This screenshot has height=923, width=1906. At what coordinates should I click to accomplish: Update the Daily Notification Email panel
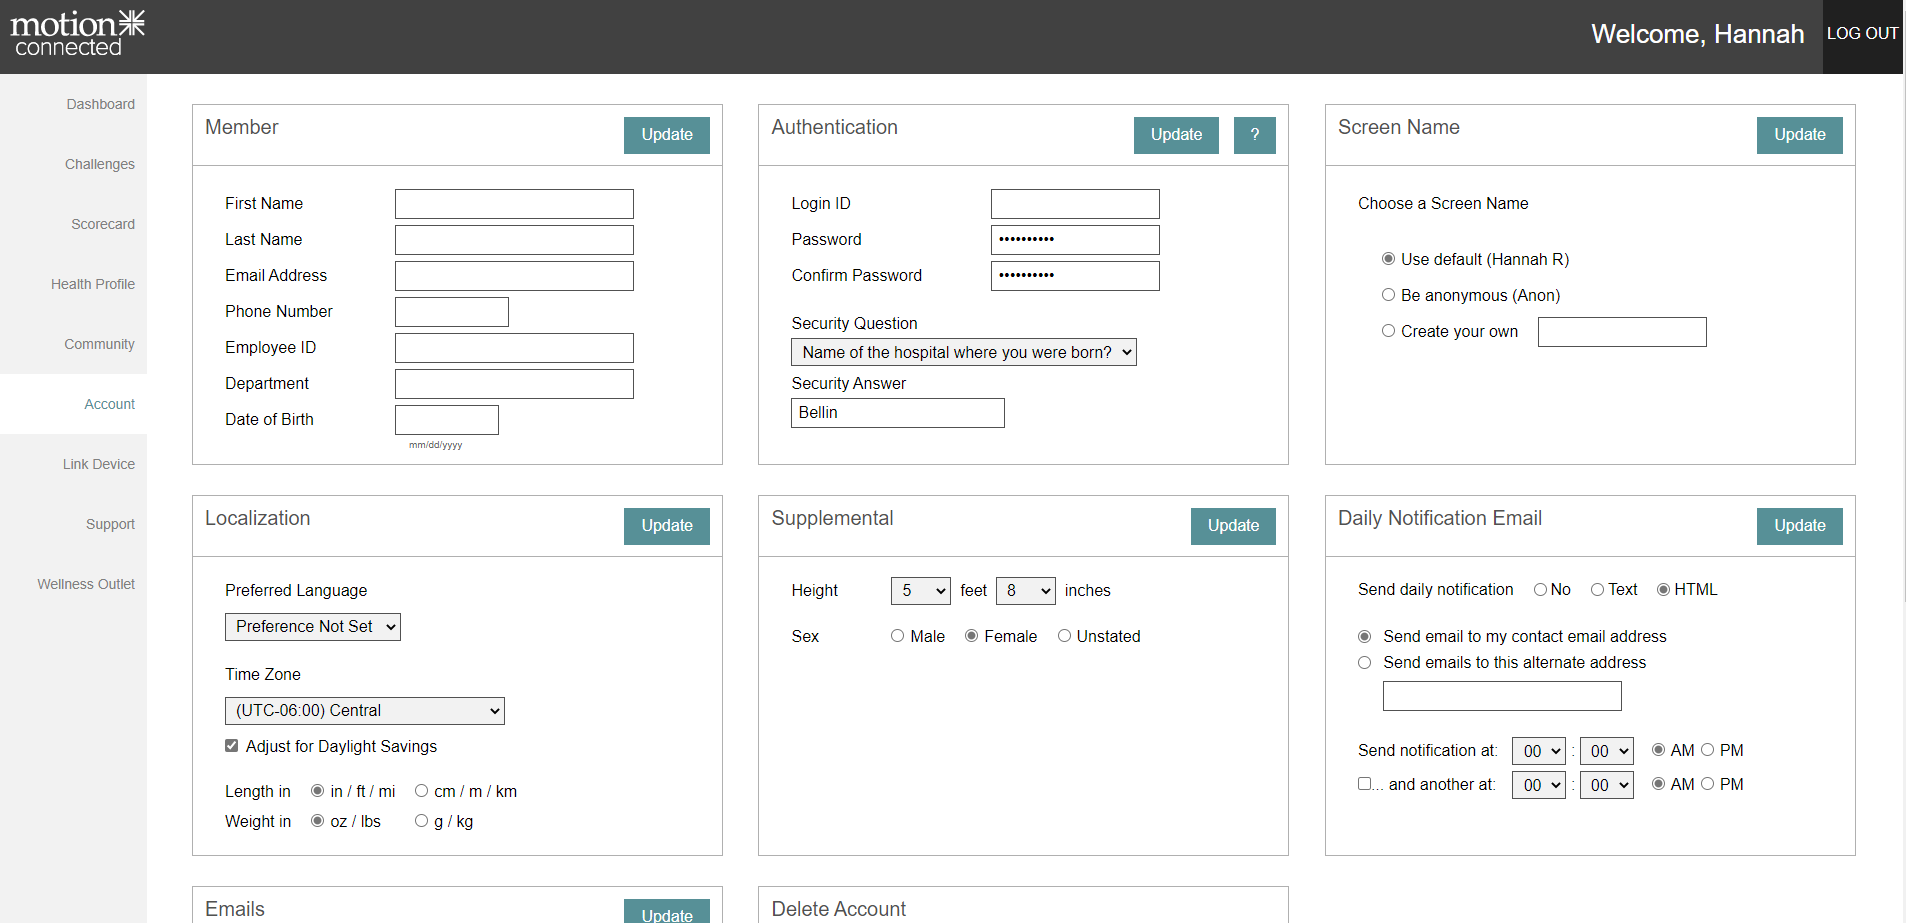1799,526
